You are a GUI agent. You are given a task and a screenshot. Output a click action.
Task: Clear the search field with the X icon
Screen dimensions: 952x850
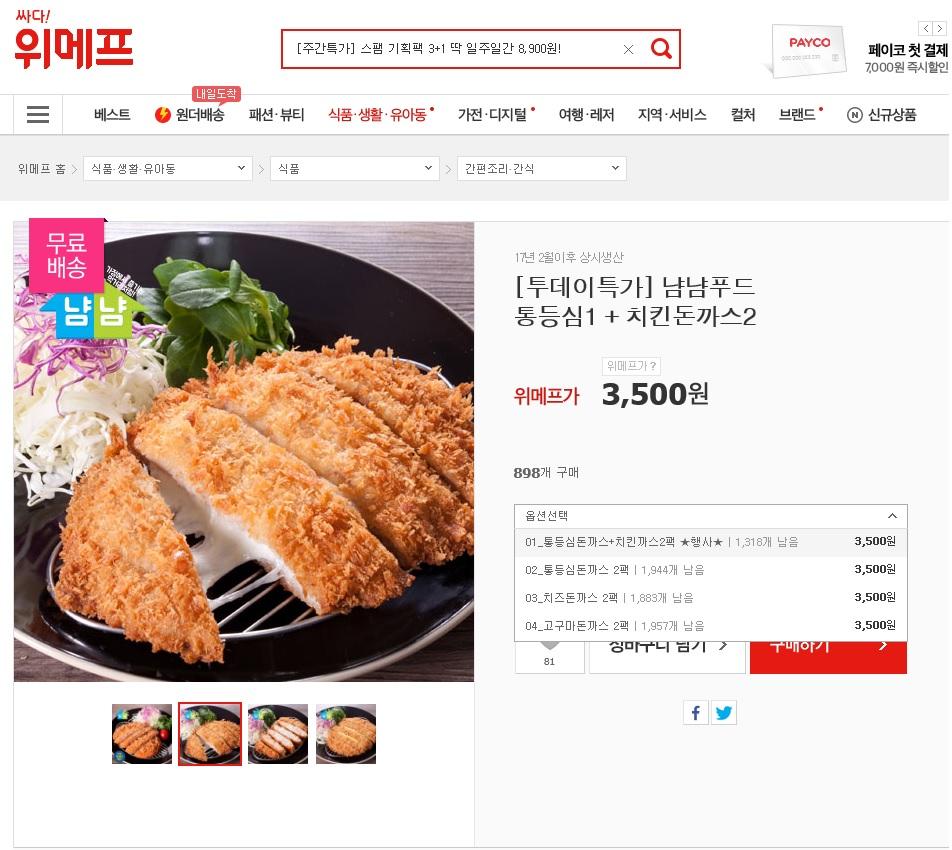click(x=628, y=49)
